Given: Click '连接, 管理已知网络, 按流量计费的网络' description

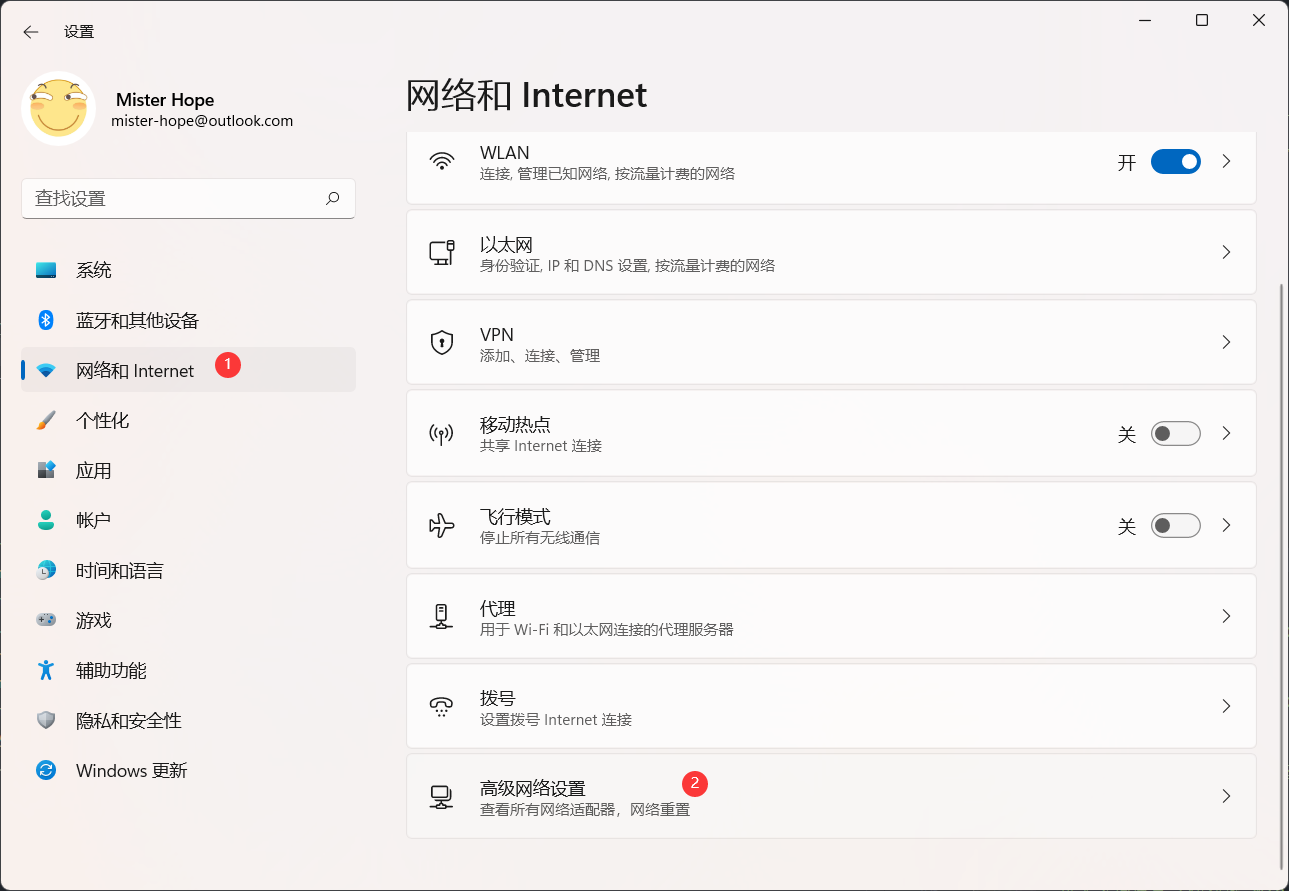Looking at the screenshot, I should (x=607, y=174).
